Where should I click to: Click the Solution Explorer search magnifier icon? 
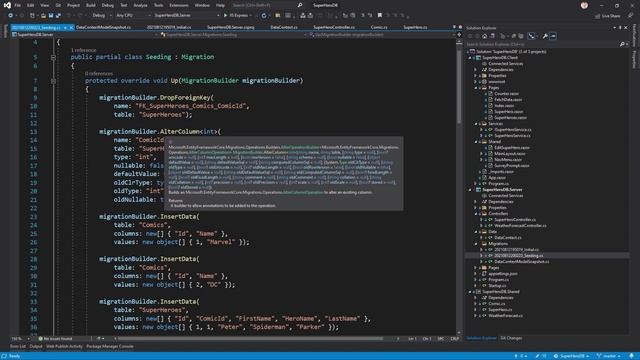tap(622, 44)
